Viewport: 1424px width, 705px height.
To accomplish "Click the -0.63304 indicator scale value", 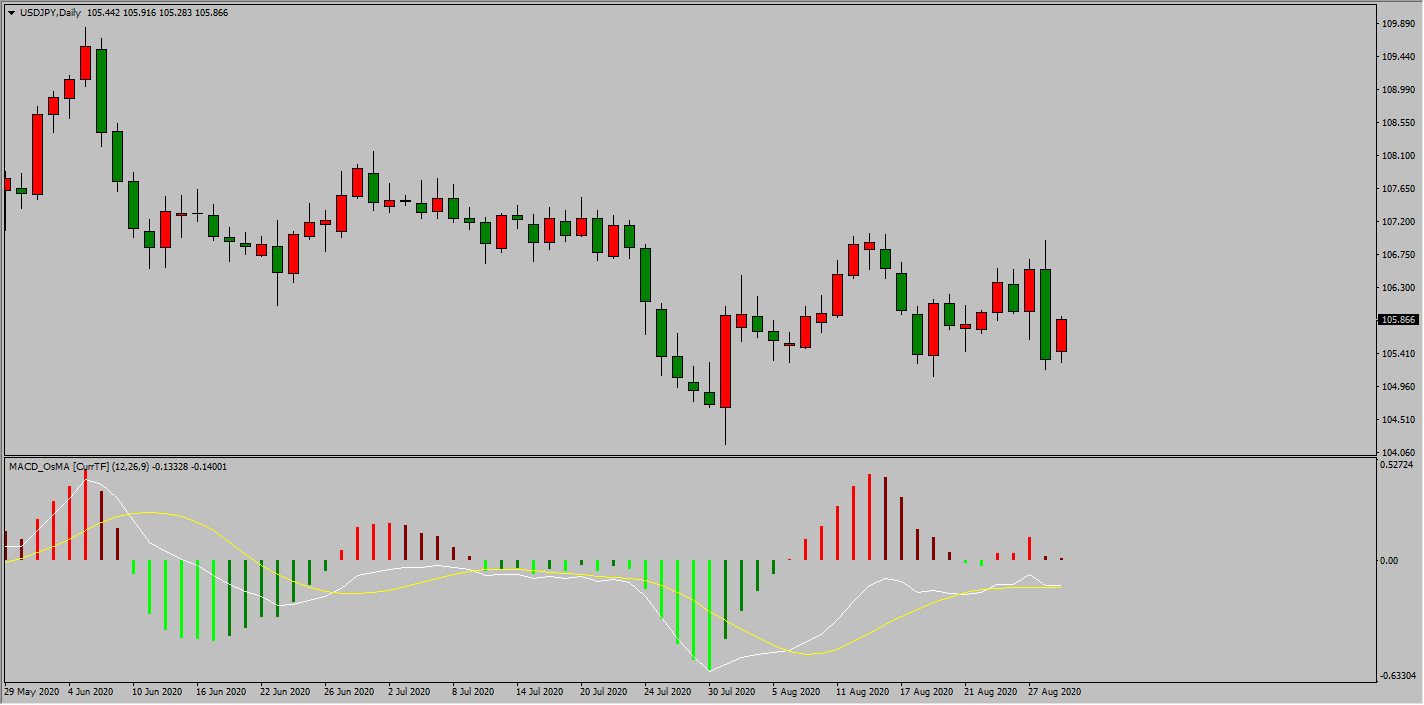I will (x=1397, y=677).
